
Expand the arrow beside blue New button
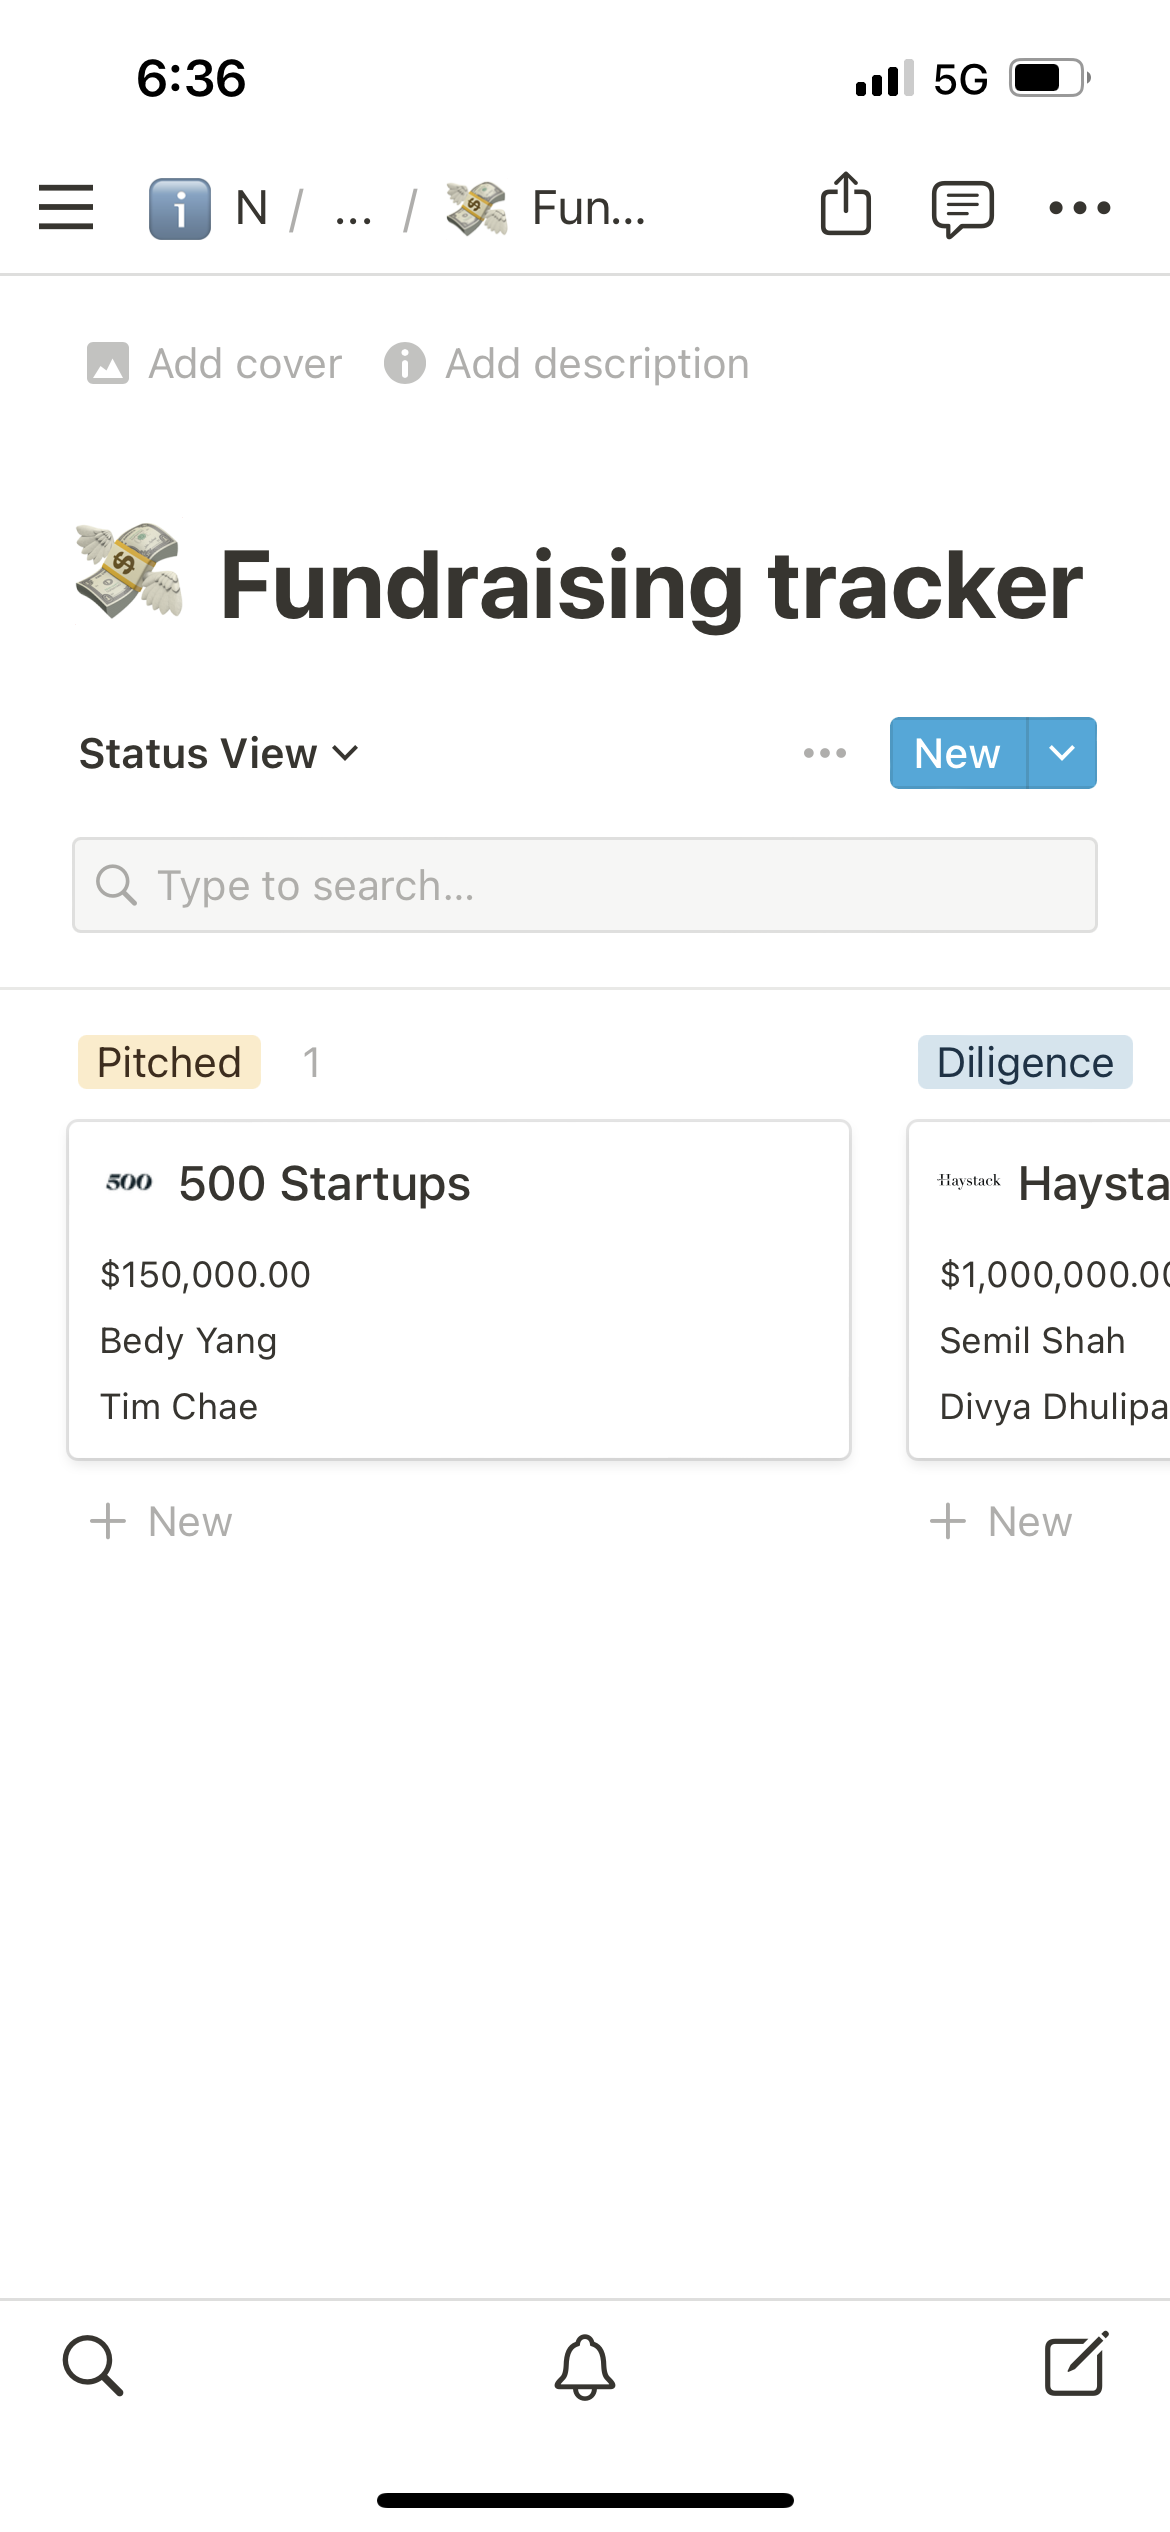1062,753
